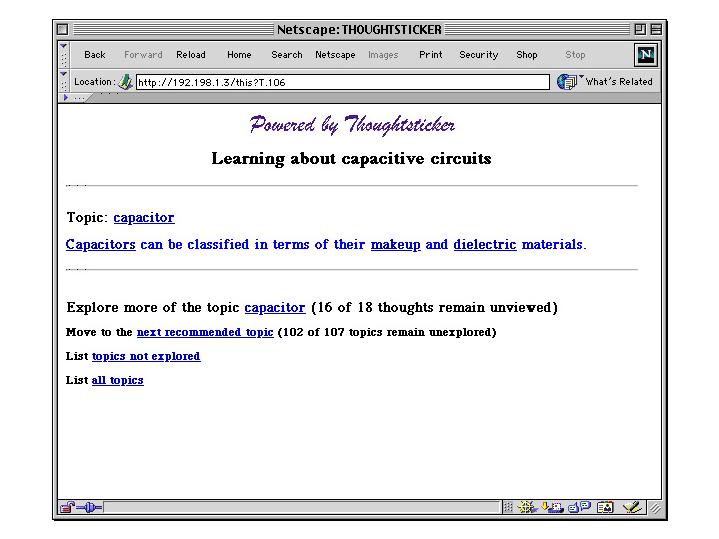Click the component bar drag handle
The image size is (719, 539).
pyautogui.click(x=508, y=507)
